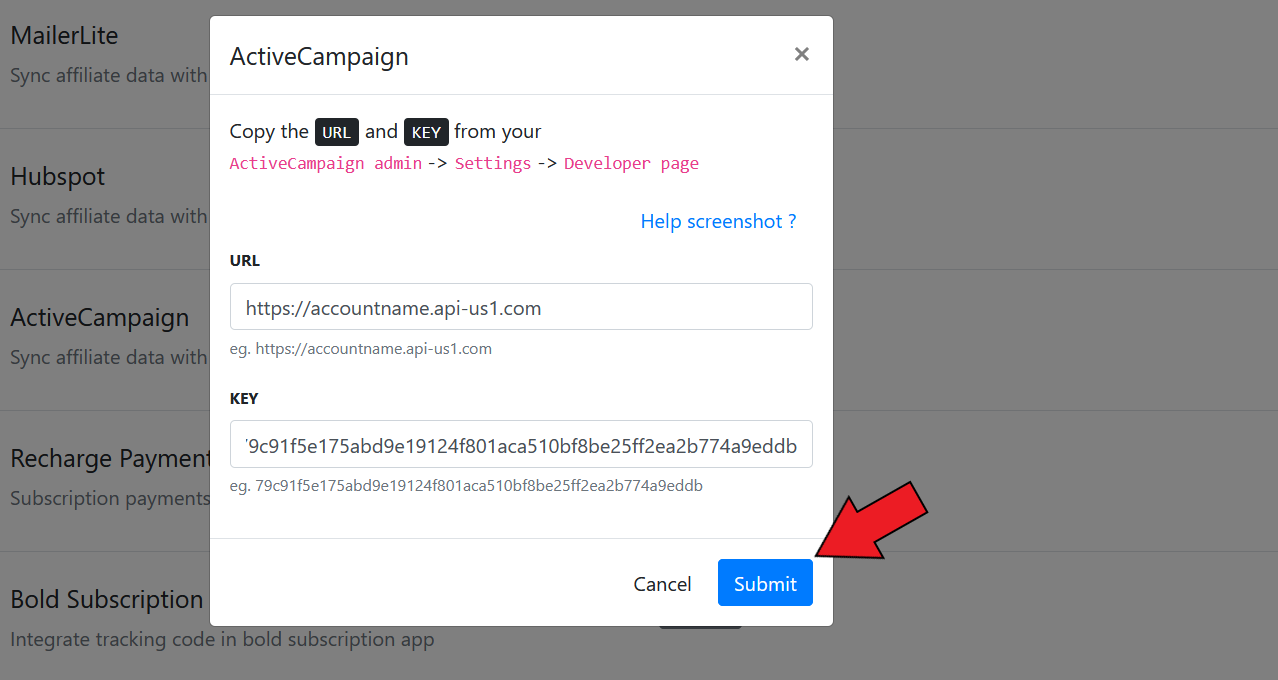Click the dark KEY badge in instructions
The height and width of the screenshot is (680, 1278).
(x=426, y=132)
